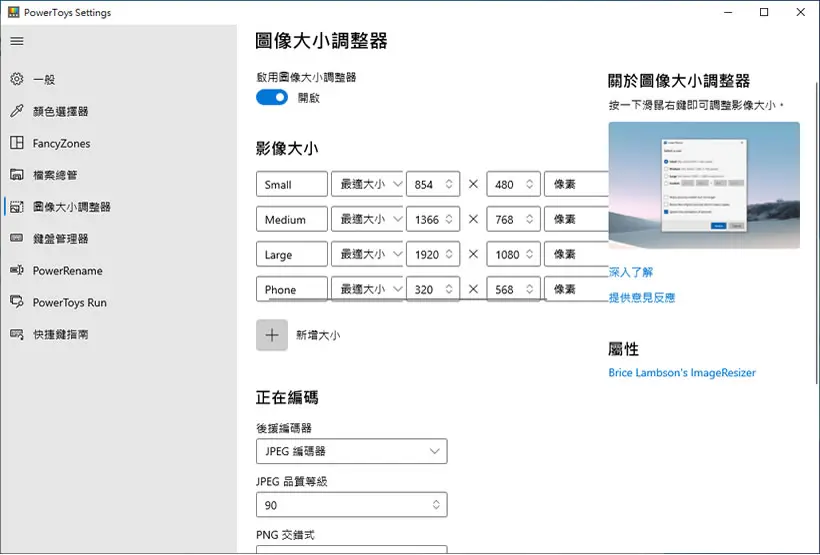Expand the 最適大小 dropdown for Large
This screenshot has width=820, height=555.
coord(367,254)
